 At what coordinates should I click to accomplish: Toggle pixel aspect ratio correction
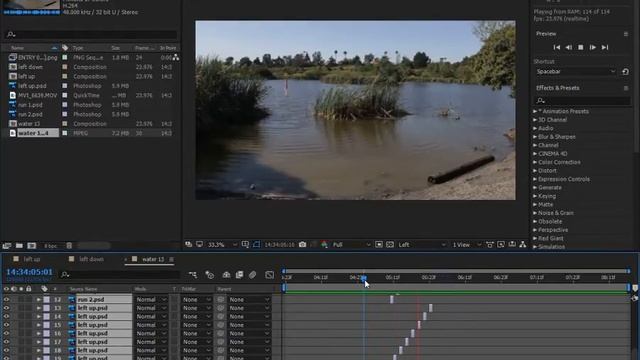(489, 244)
